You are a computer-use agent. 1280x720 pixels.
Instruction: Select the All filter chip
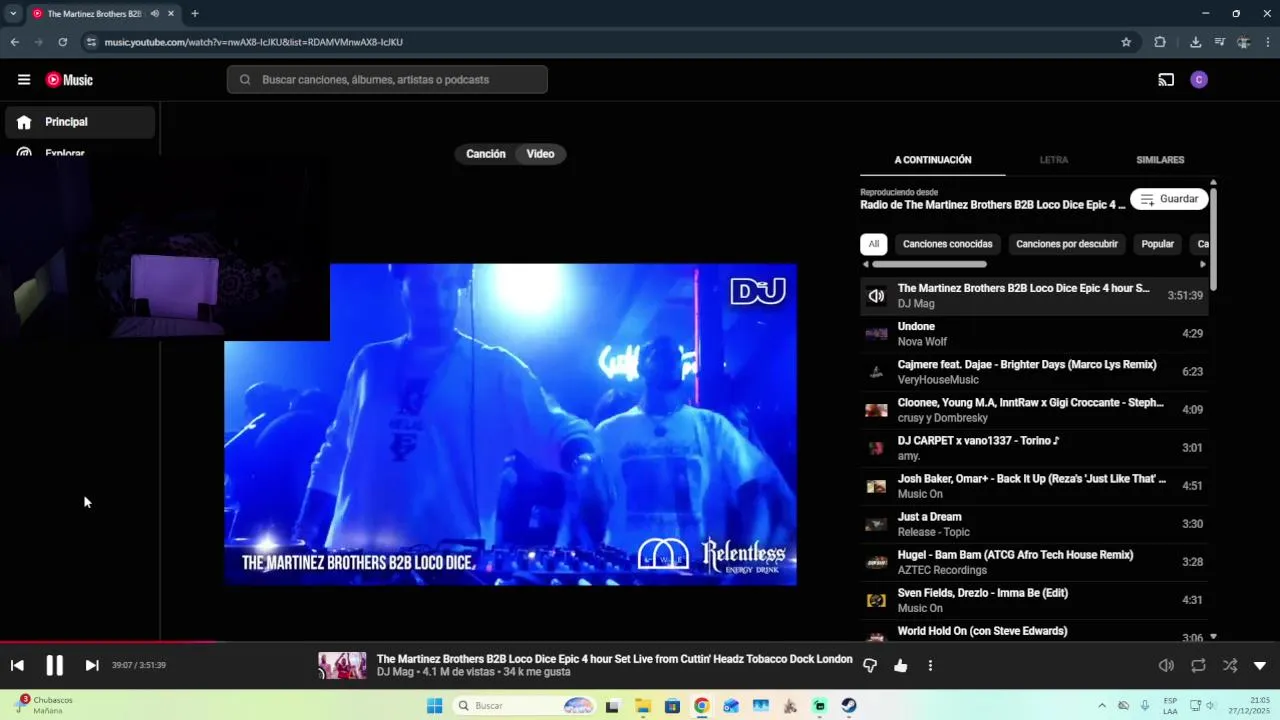tap(874, 244)
